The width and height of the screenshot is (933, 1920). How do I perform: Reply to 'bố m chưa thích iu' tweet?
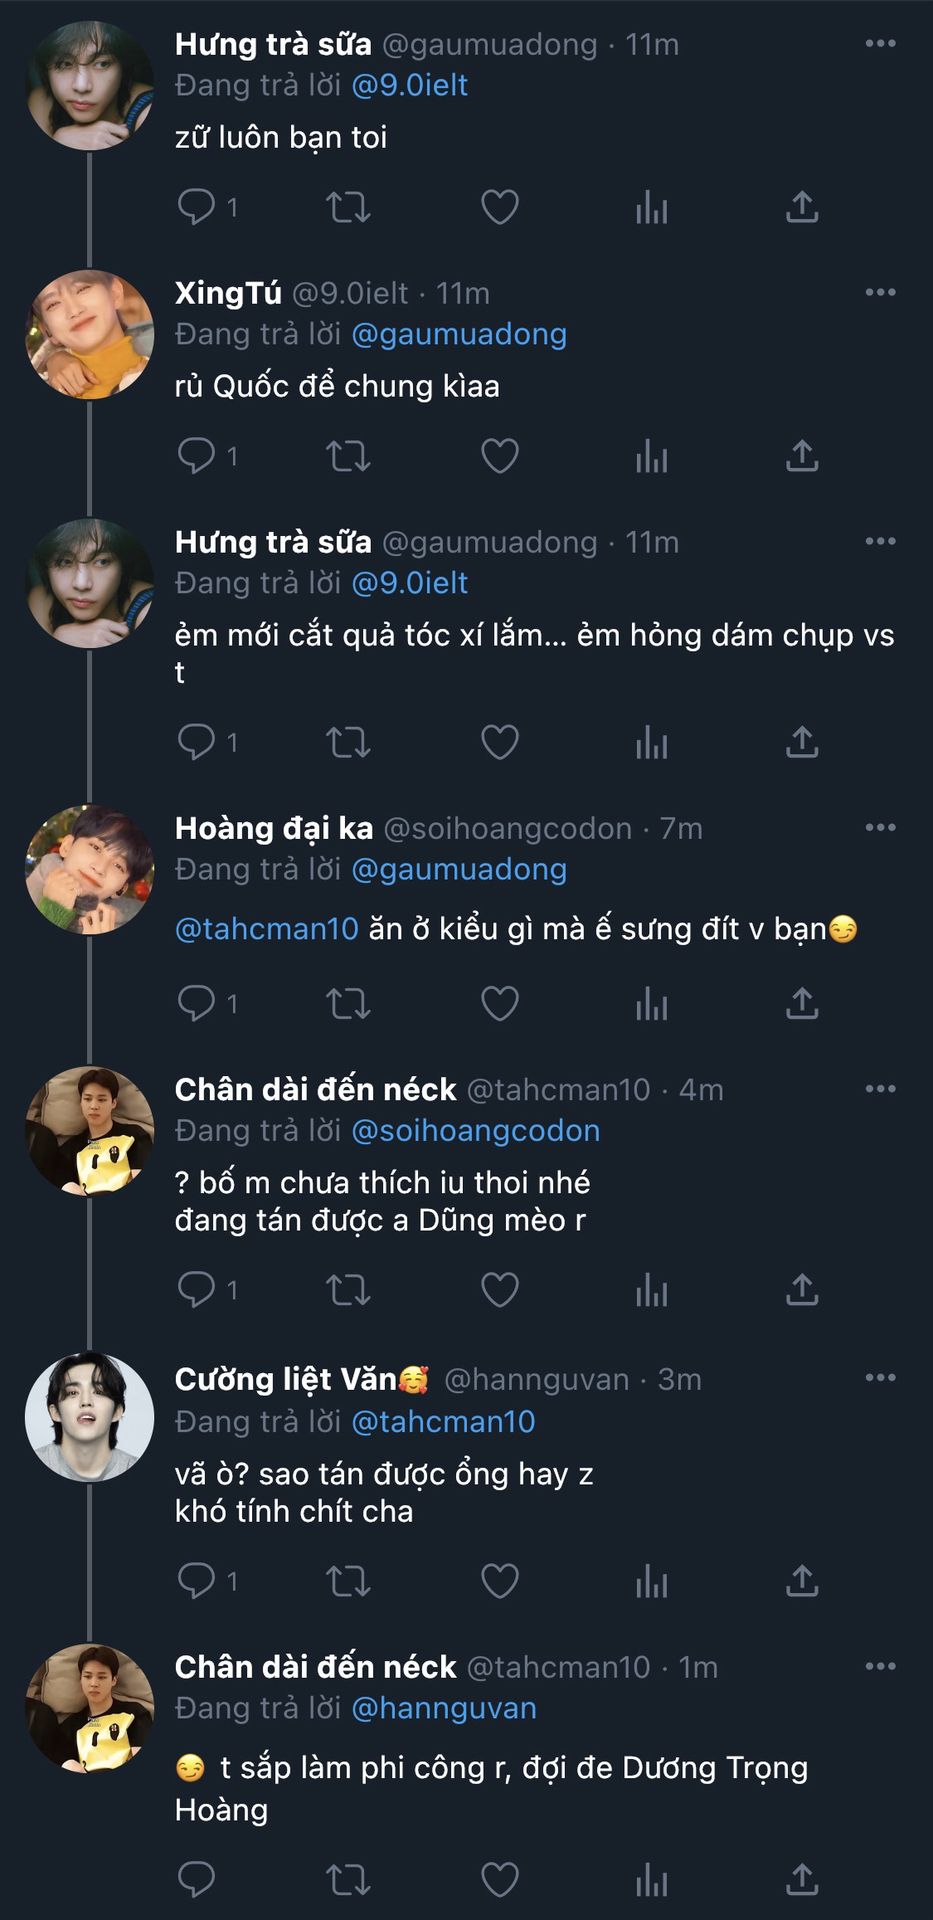coord(196,1290)
